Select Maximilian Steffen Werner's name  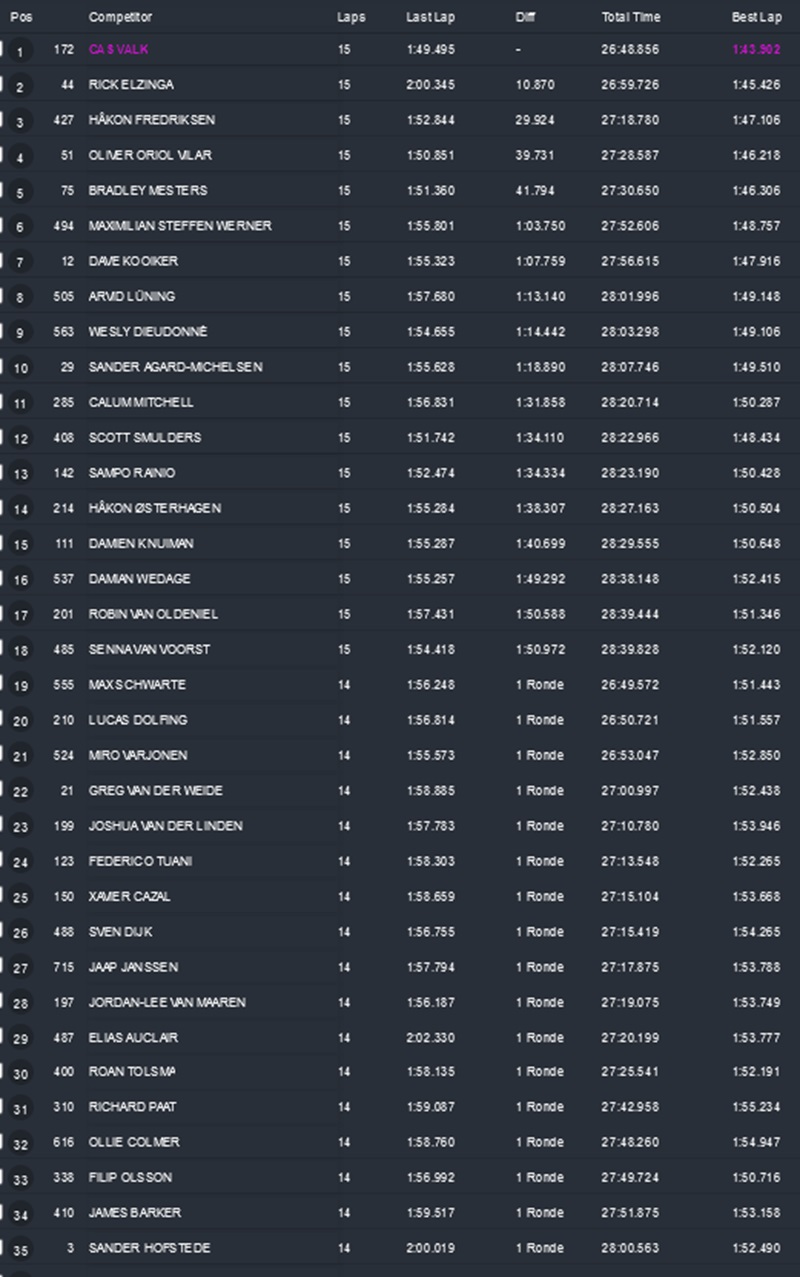click(x=179, y=226)
